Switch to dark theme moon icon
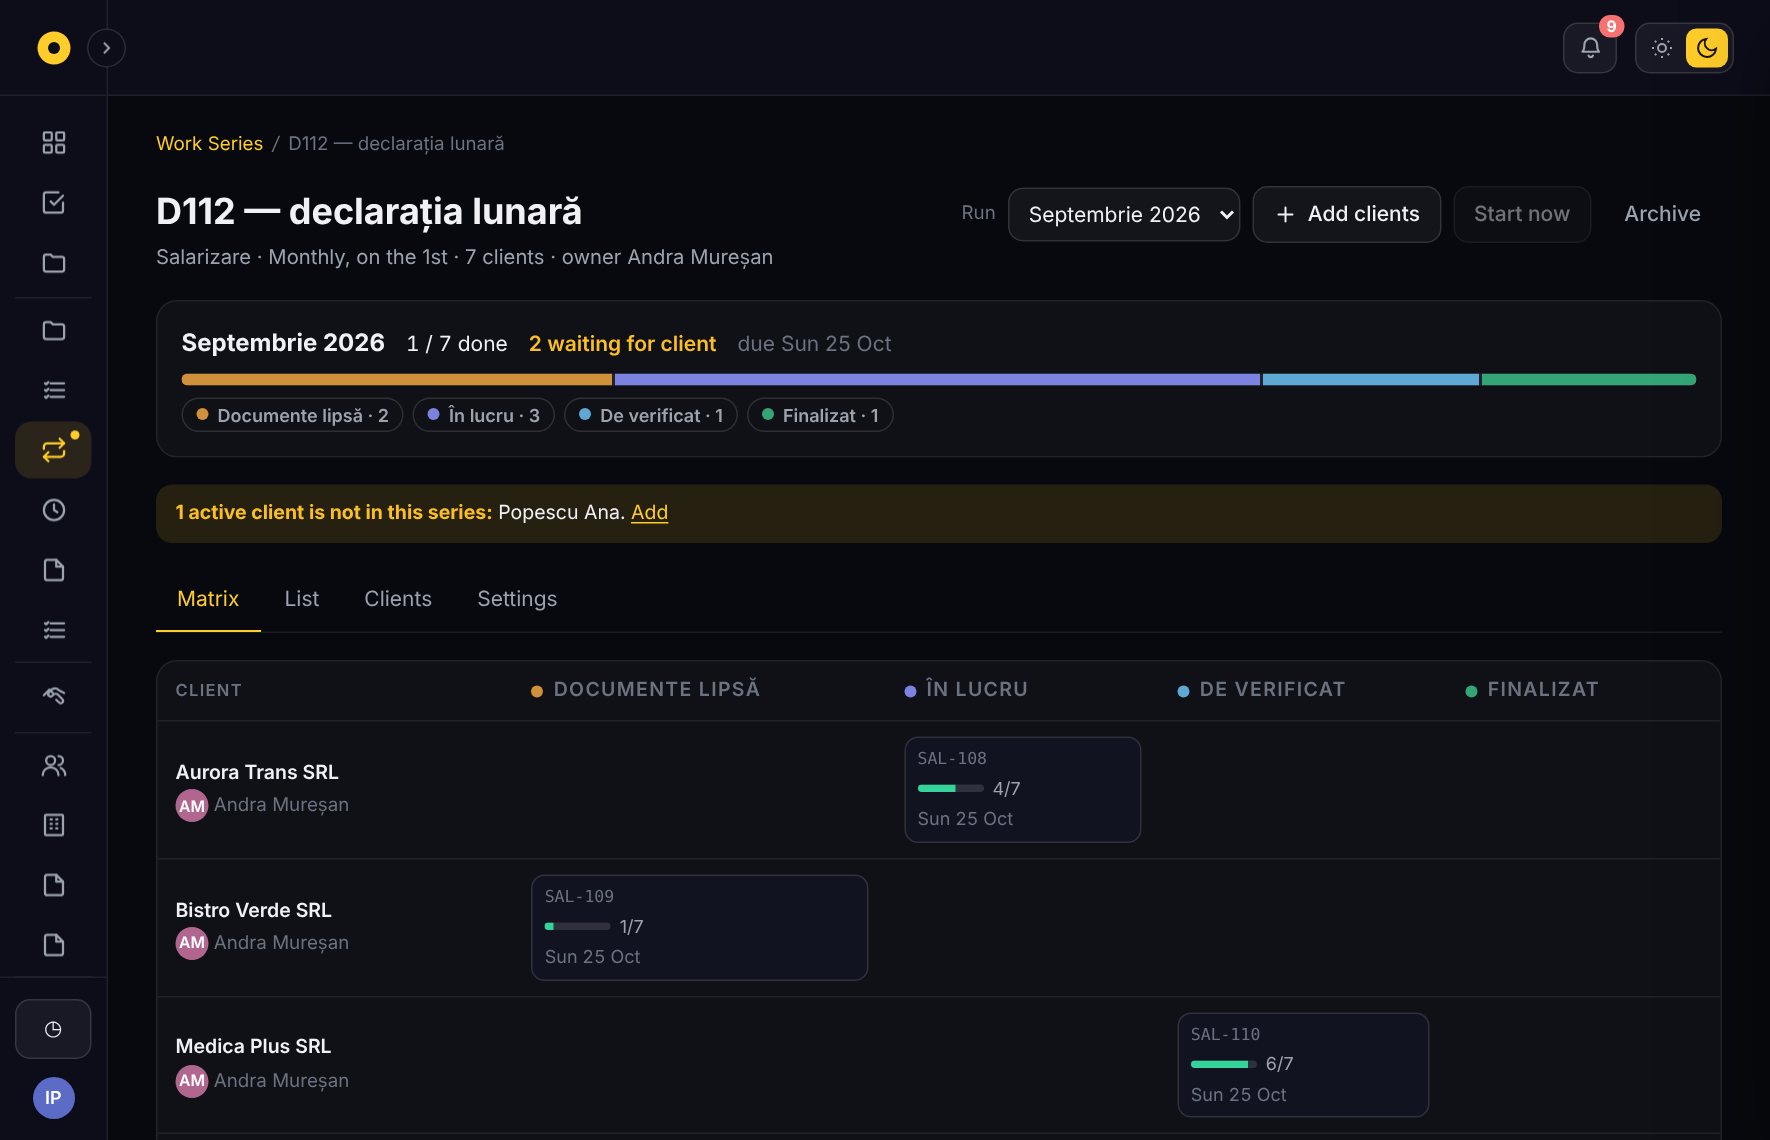The height and width of the screenshot is (1140, 1770). (1707, 48)
